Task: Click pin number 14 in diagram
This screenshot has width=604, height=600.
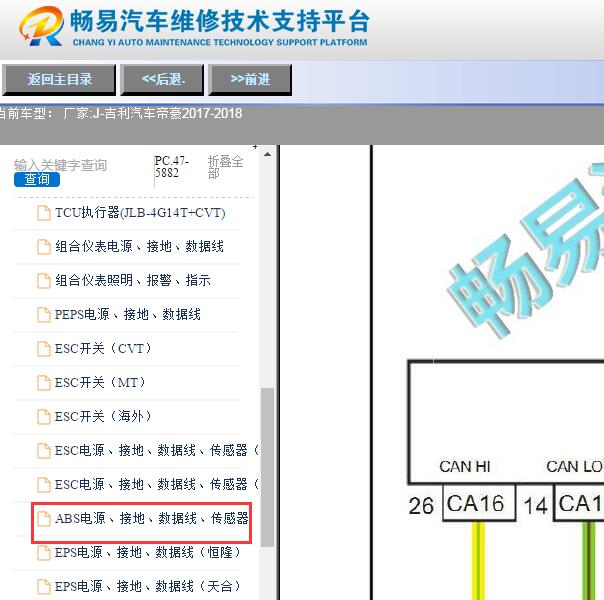Action: coord(535,505)
